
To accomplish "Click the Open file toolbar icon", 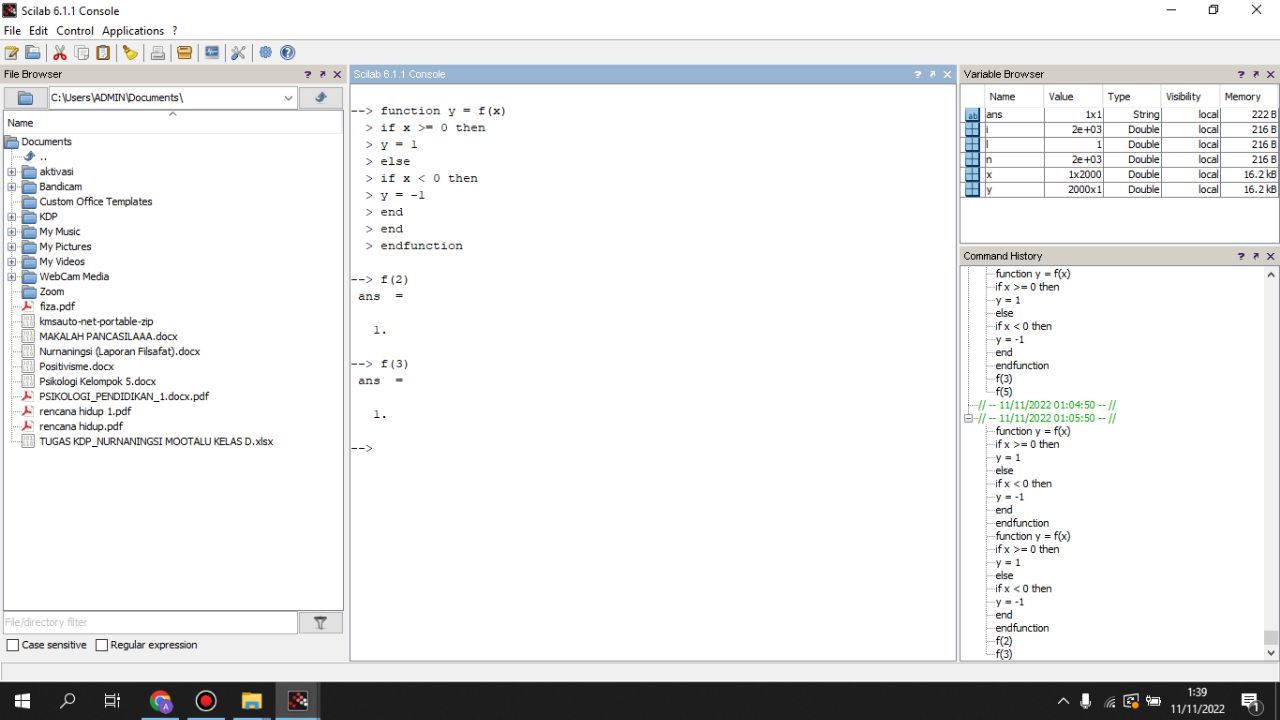I will click(33, 52).
